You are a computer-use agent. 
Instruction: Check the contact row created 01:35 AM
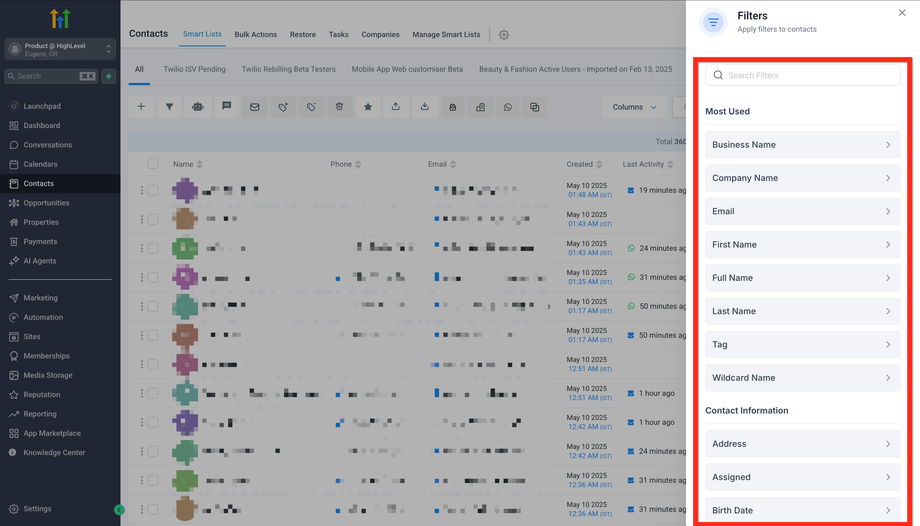[x=153, y=277]
